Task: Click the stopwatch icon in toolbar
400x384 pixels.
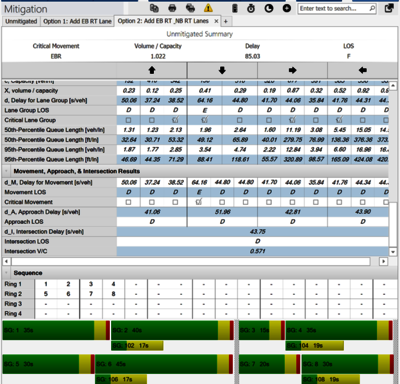Action: (251, 8)
